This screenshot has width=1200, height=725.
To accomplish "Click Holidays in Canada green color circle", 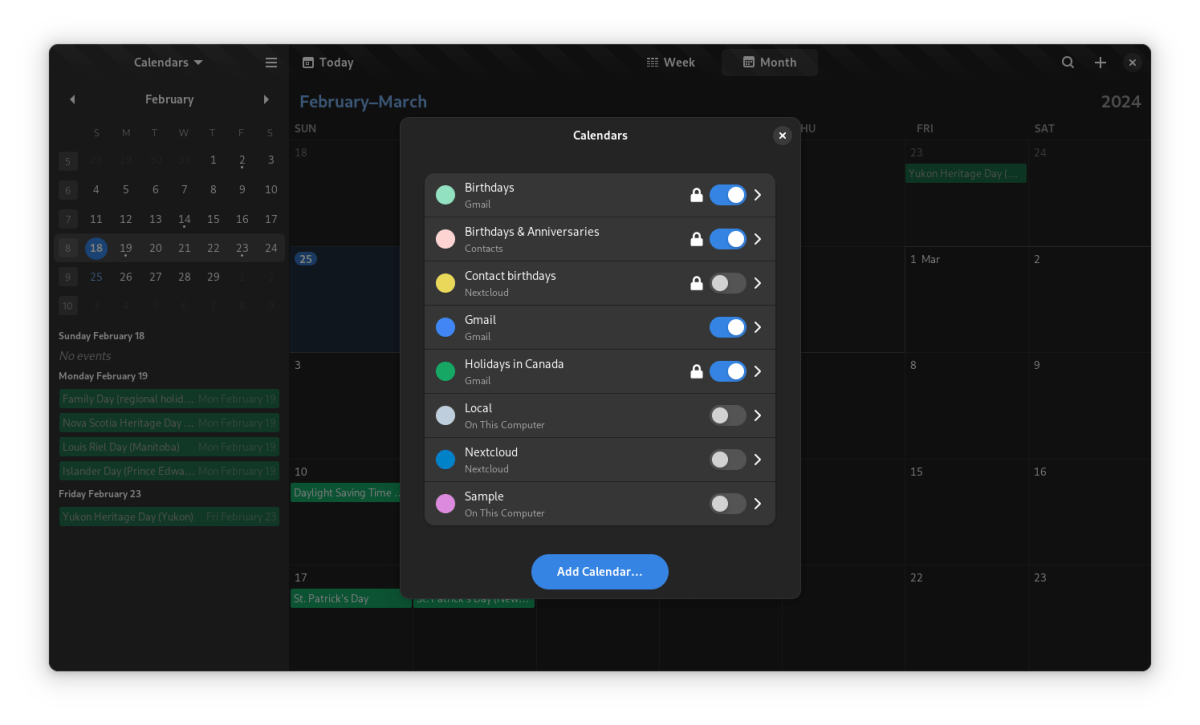I will click(446, 371).
